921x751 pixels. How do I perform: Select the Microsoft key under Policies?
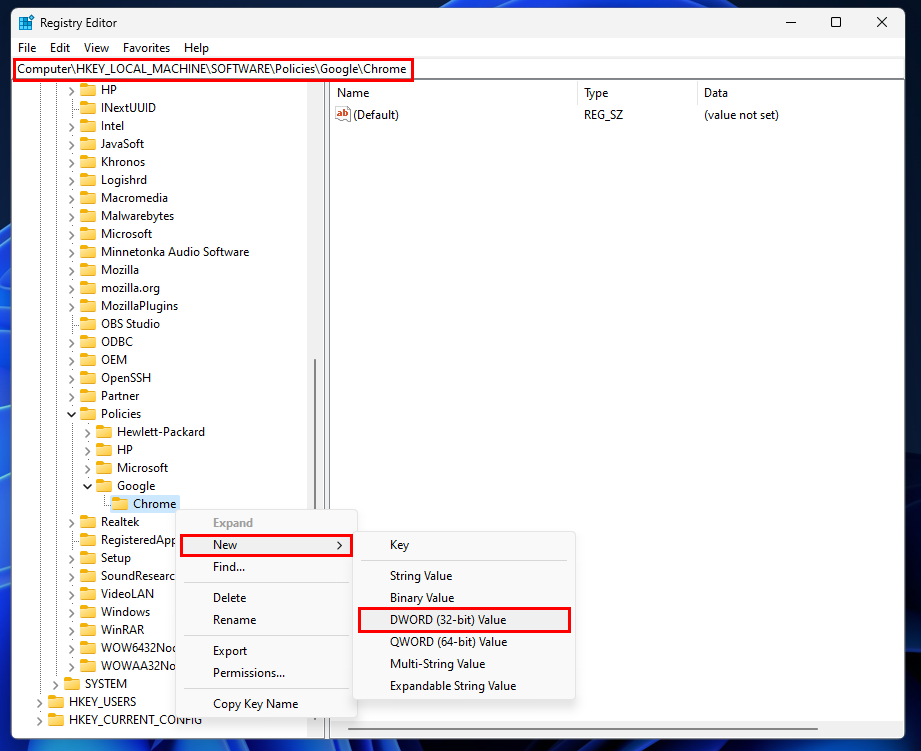pos(142,467)
